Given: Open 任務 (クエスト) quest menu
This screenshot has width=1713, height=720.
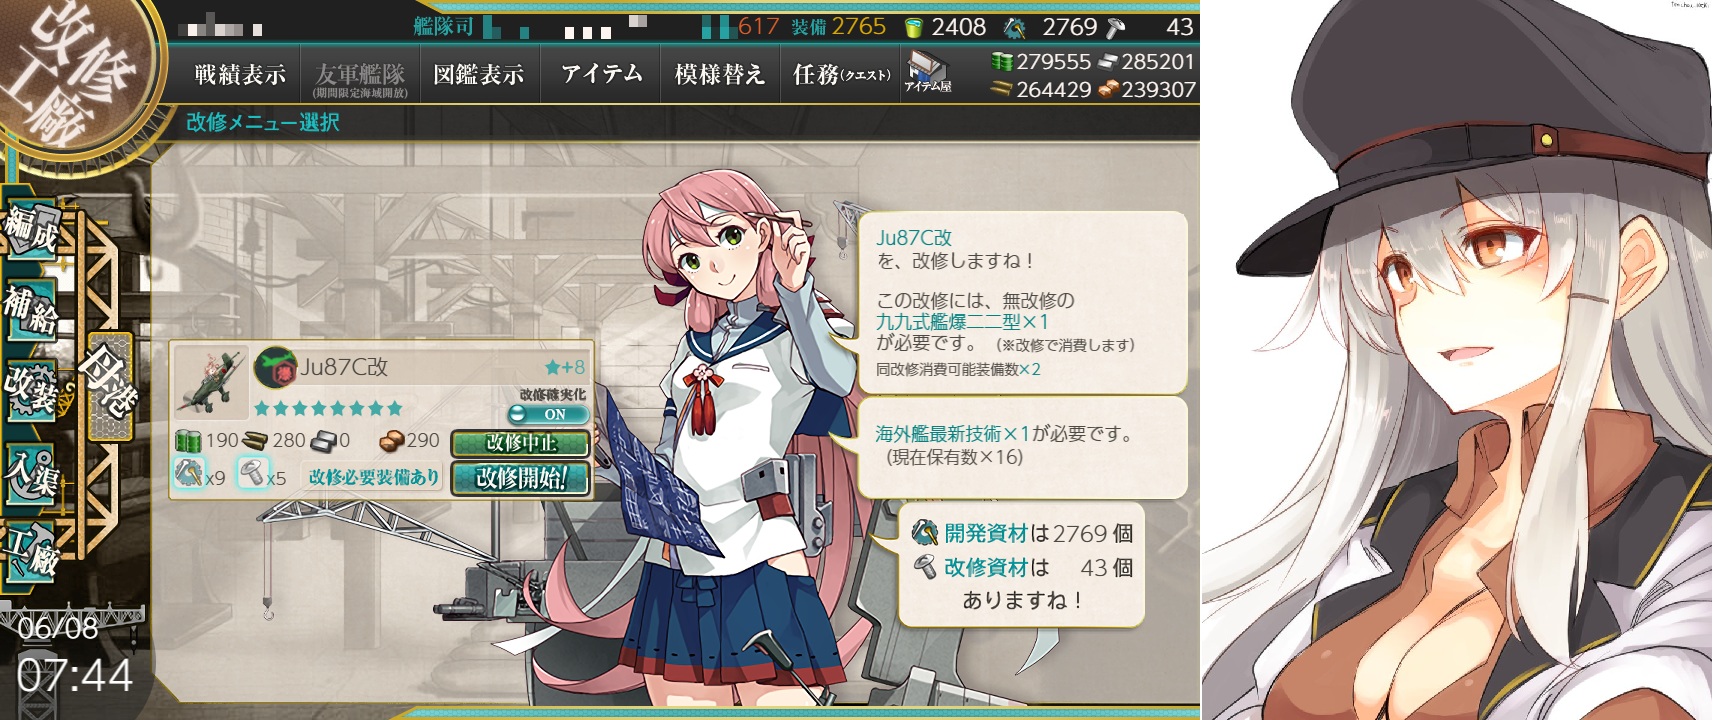Looking at the screenshot, I should coord(841,74).
